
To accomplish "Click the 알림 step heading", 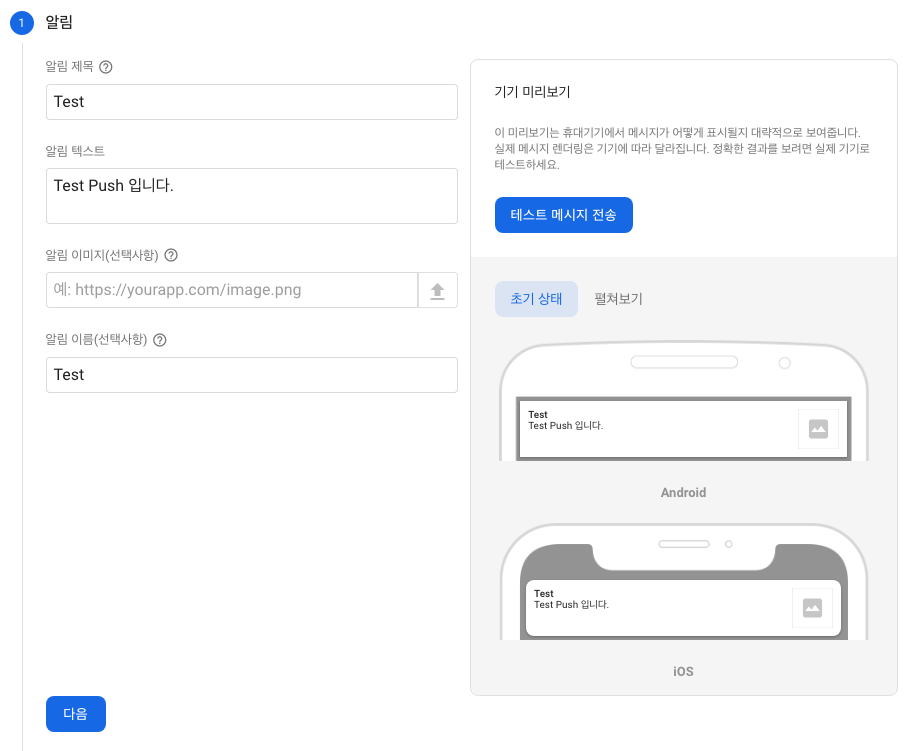I will (59, 23).
